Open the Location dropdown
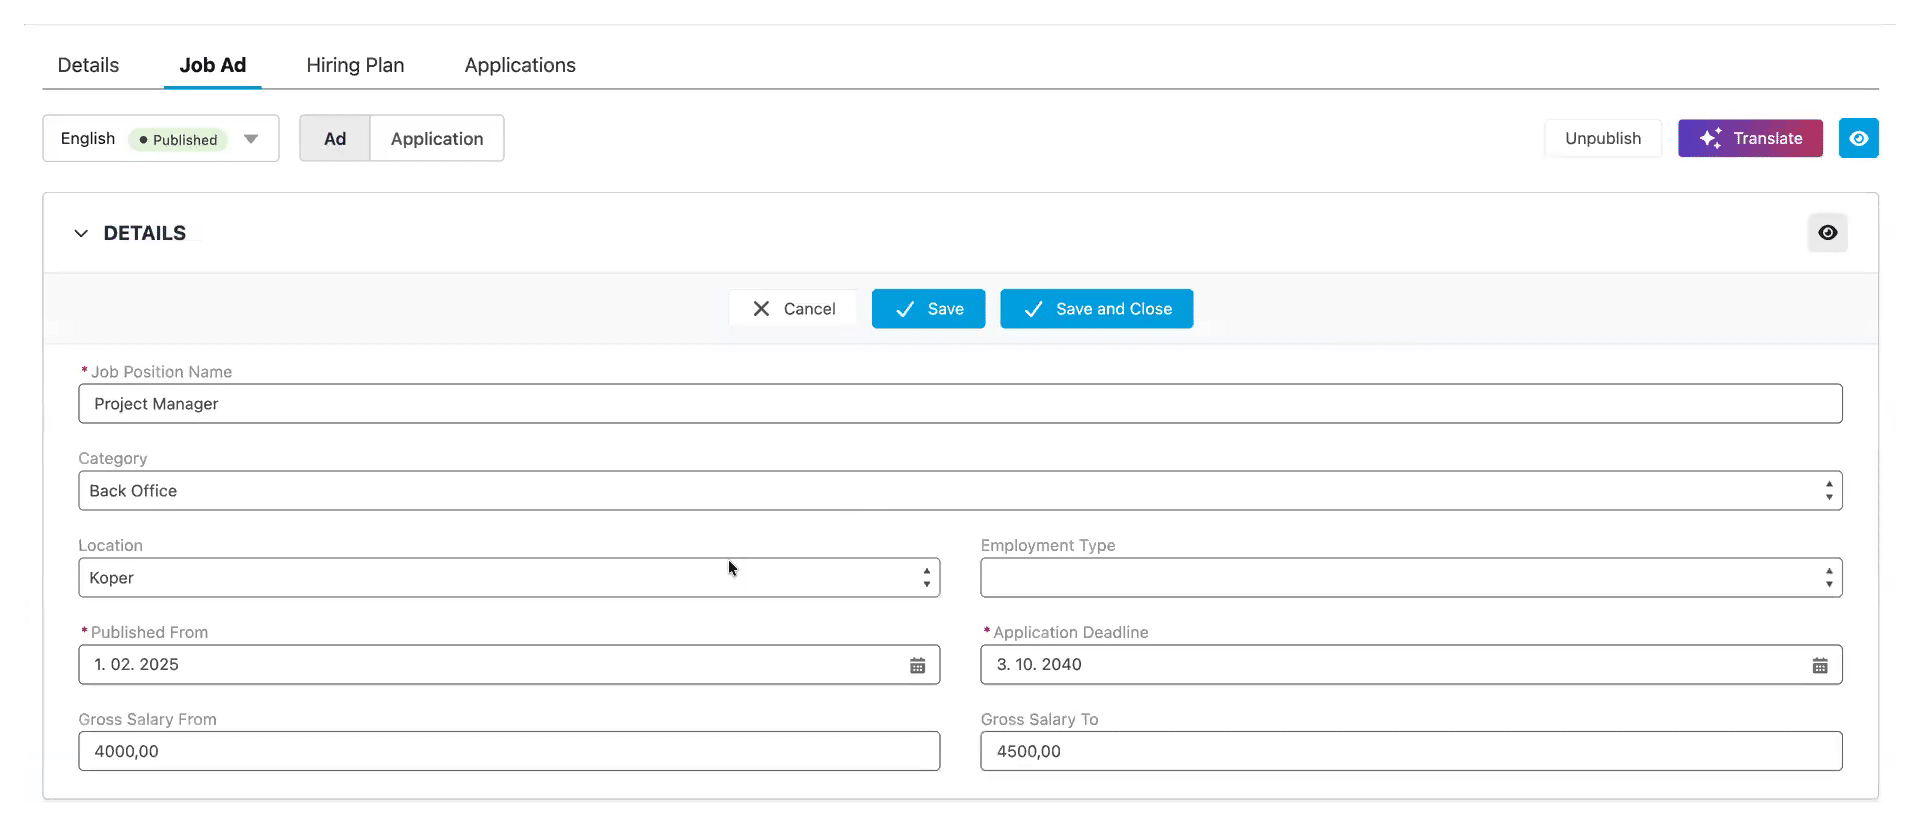1920x827 pixels. (509, 578)
